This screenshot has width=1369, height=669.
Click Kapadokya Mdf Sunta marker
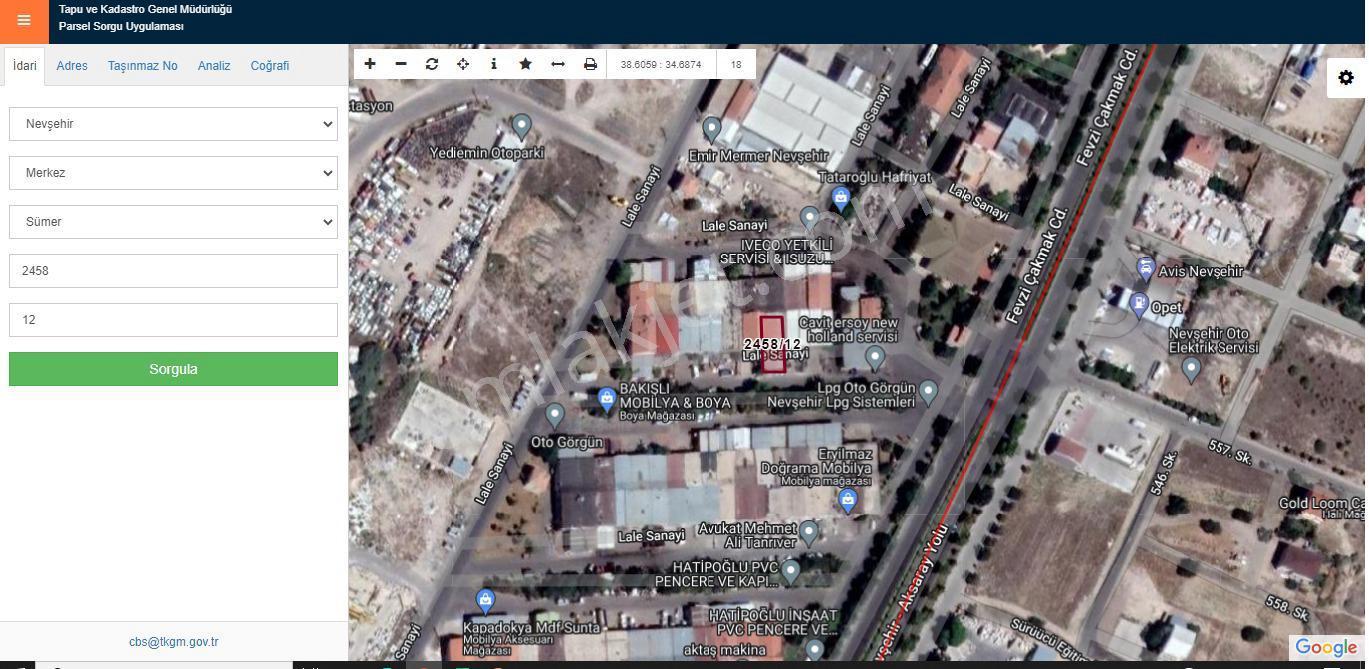point(486,601)
